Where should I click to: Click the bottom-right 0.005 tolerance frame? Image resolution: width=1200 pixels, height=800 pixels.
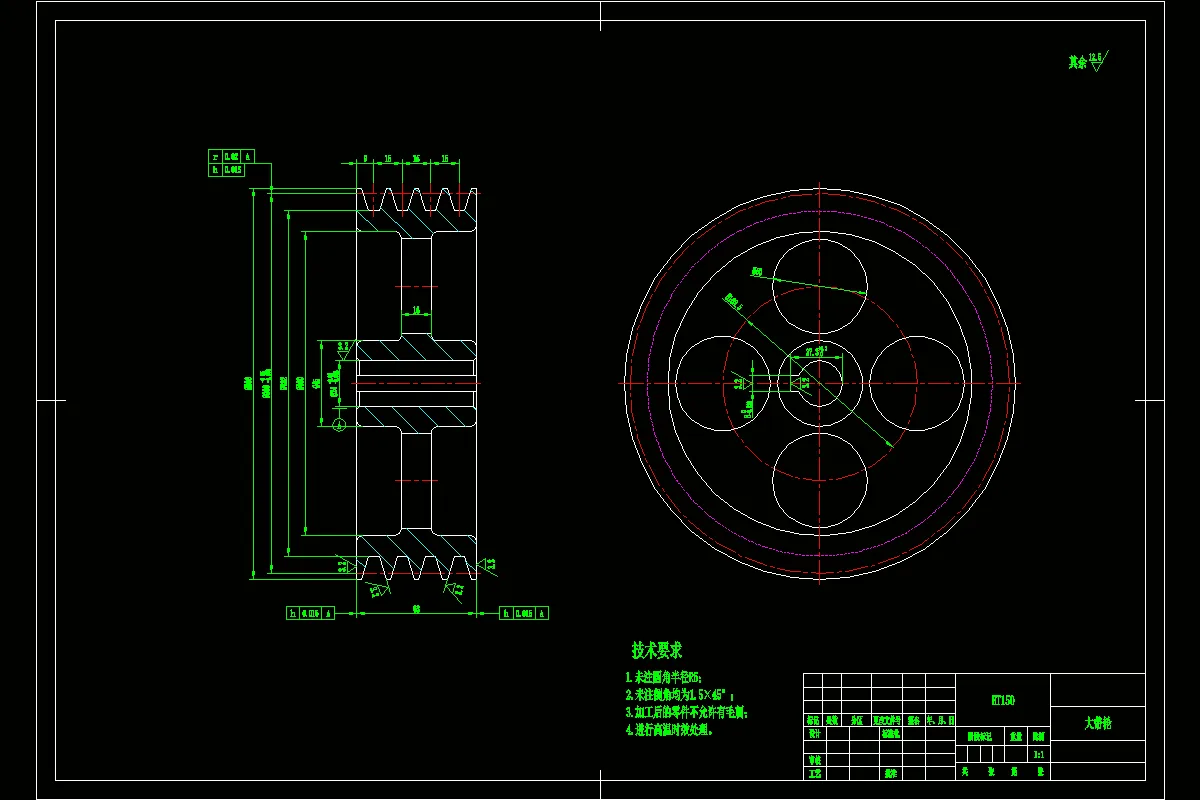click(x=524, y=613)
